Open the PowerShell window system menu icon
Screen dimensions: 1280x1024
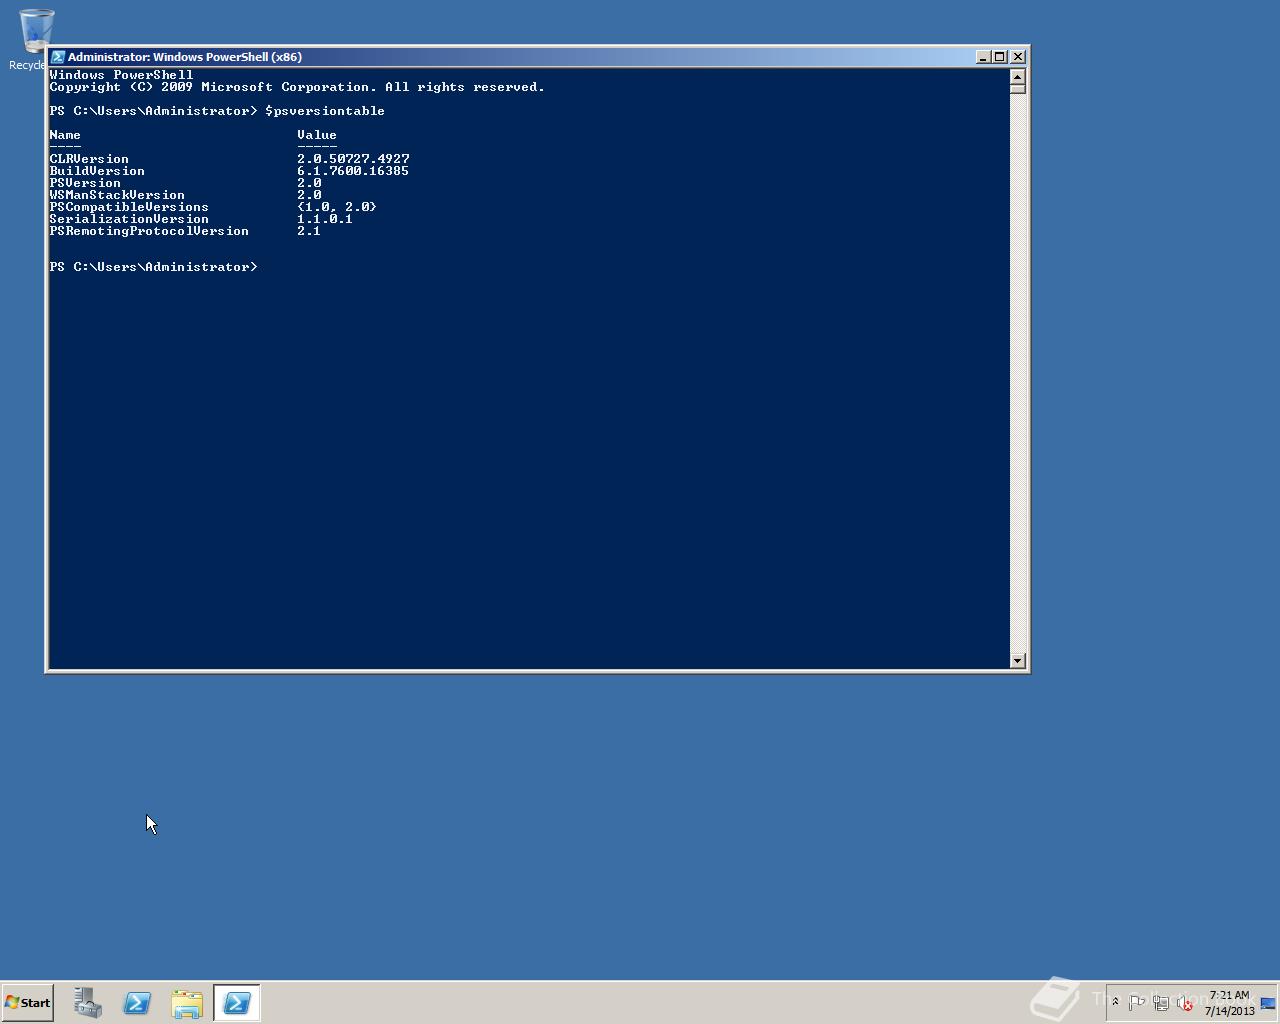(58, 57)
